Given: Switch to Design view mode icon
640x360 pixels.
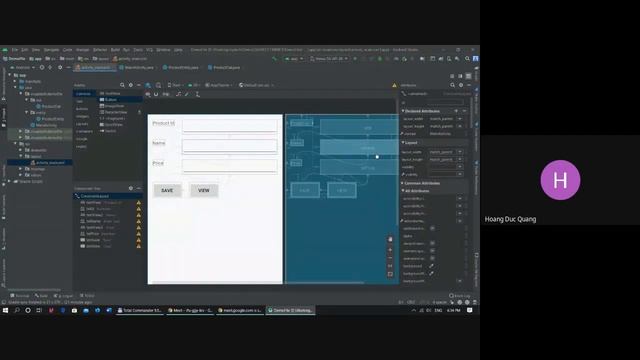Looking at the screenshot, I should tap(469, 76).
